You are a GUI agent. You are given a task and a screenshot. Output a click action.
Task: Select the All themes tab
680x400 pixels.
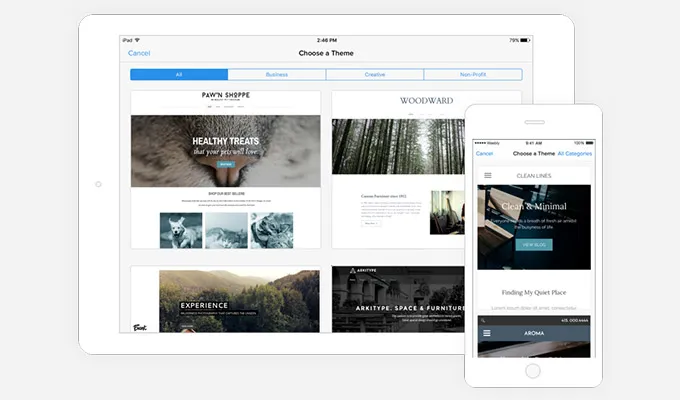click(x=179, y=74)
